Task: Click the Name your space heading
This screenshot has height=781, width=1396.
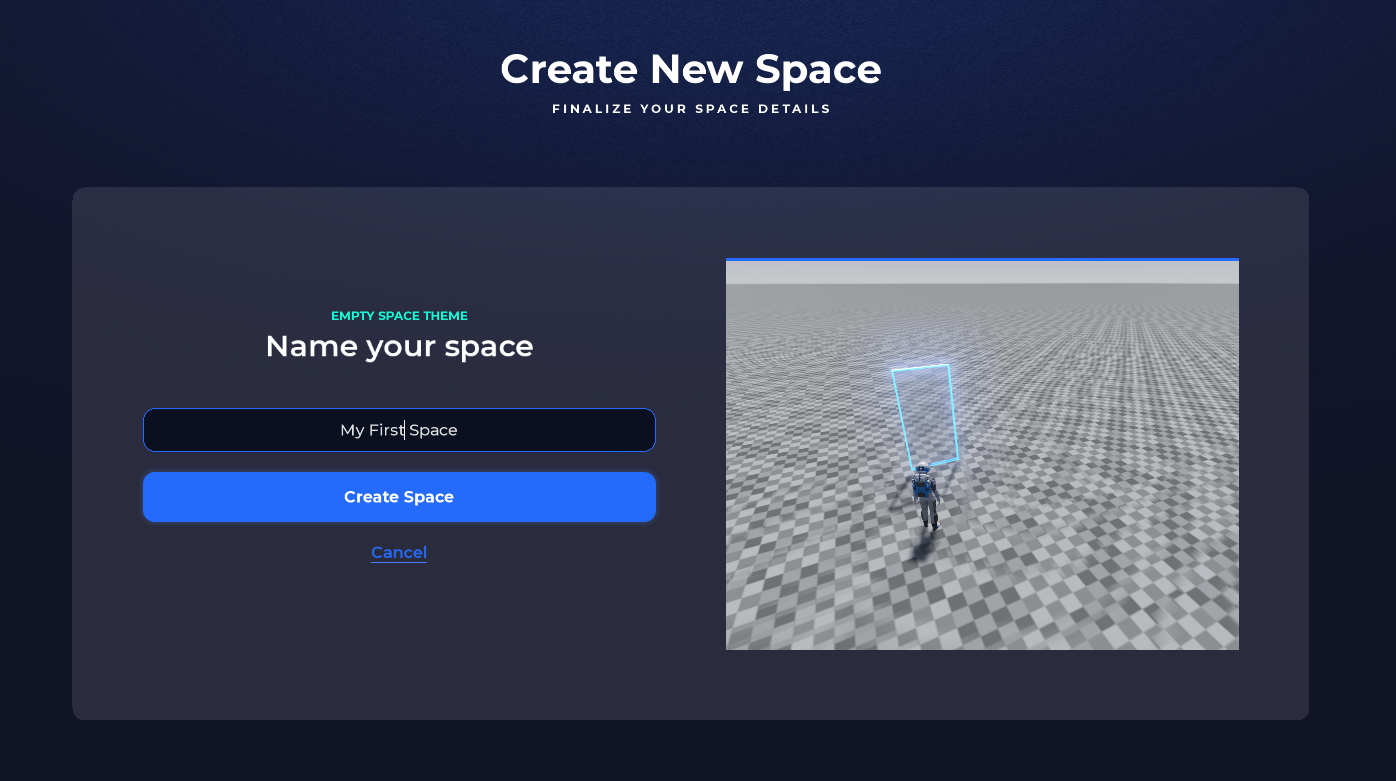Action: [399, 347]
